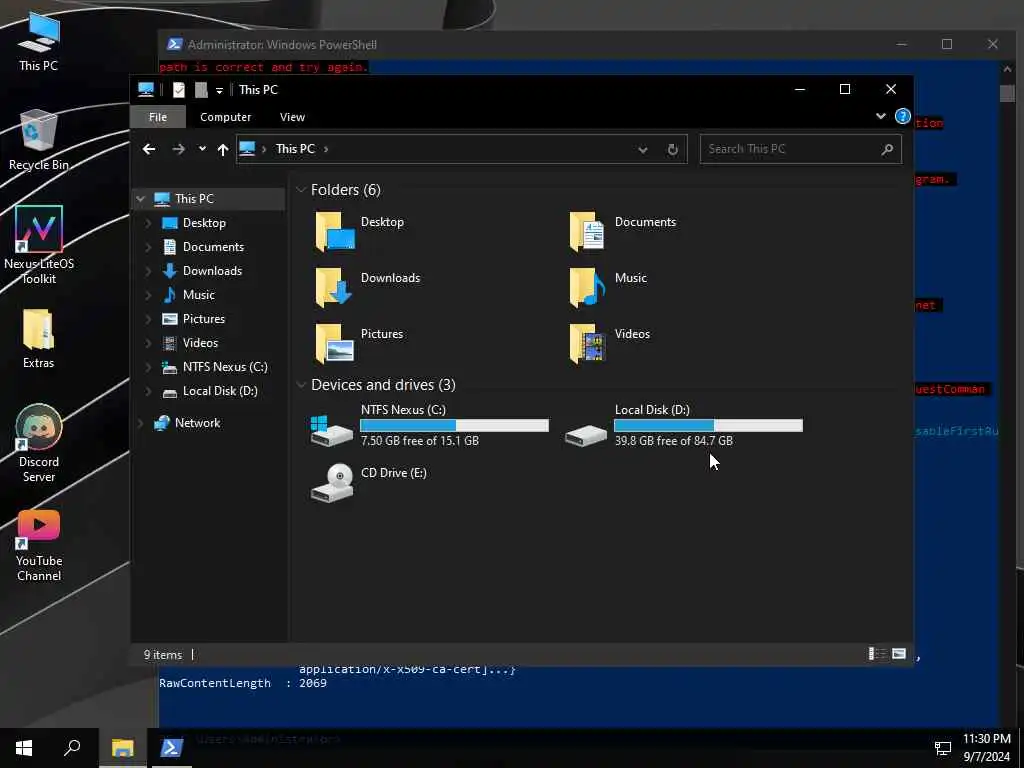Click the Back navigation arrow
Image resolution: width=1024 pixels, height=768 pixels.
[149, 149]
